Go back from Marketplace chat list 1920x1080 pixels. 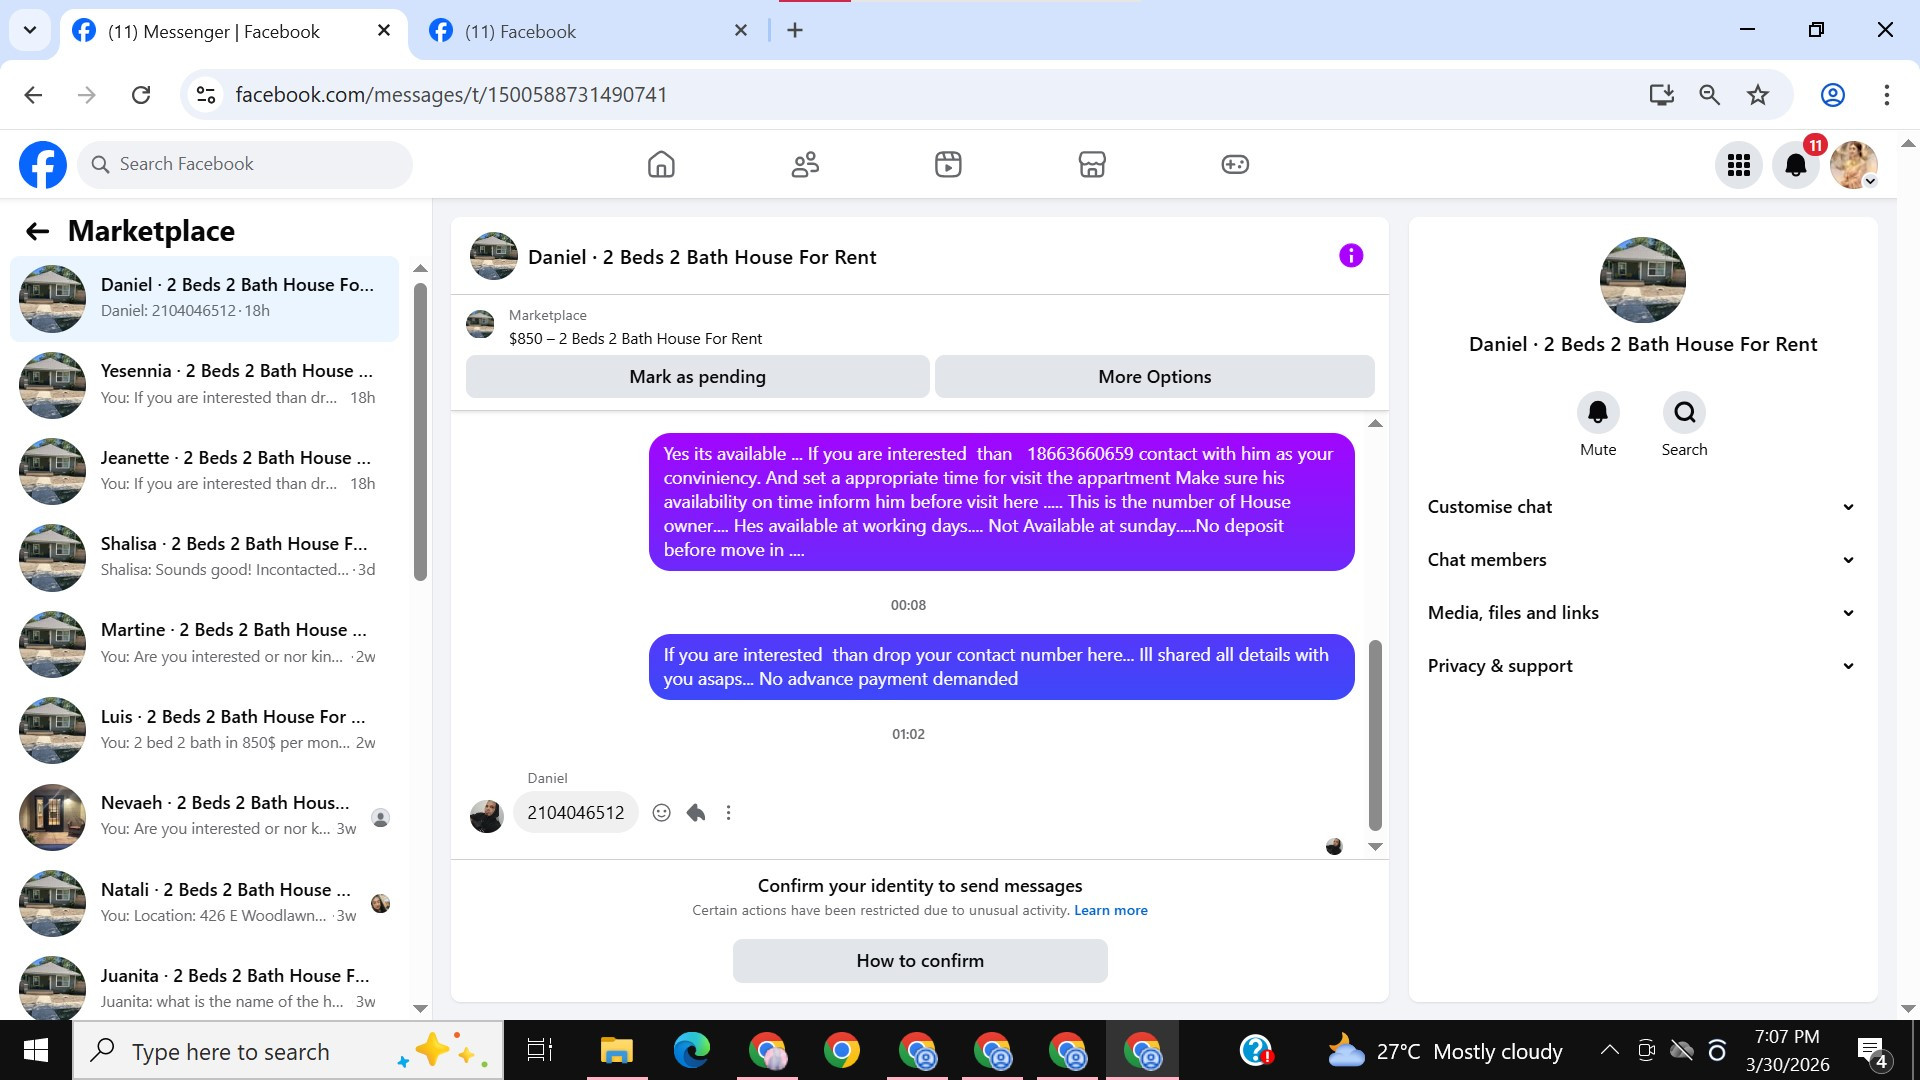pos(38,231)
